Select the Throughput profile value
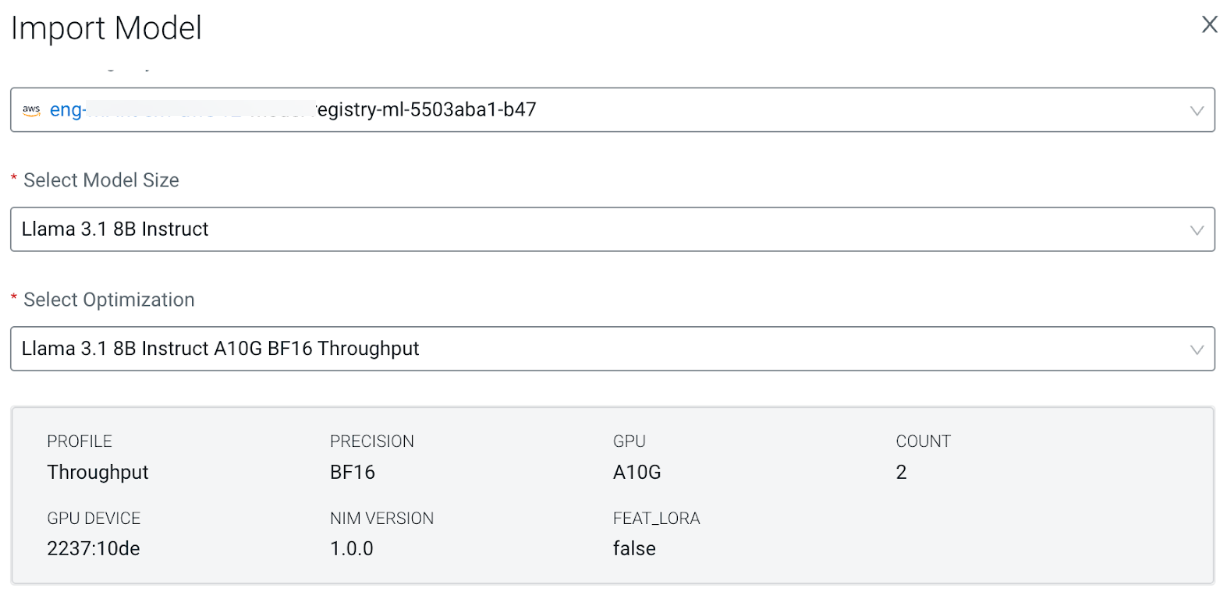Screen dimensions: 1226x606 pos(98,472)
